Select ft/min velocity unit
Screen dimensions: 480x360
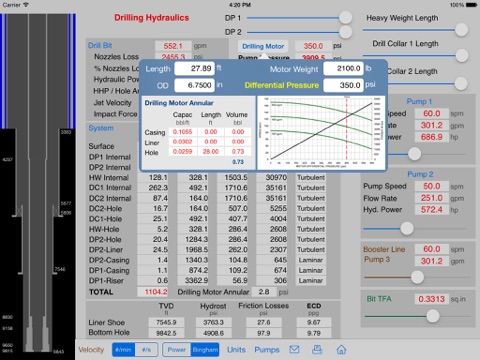124,350
